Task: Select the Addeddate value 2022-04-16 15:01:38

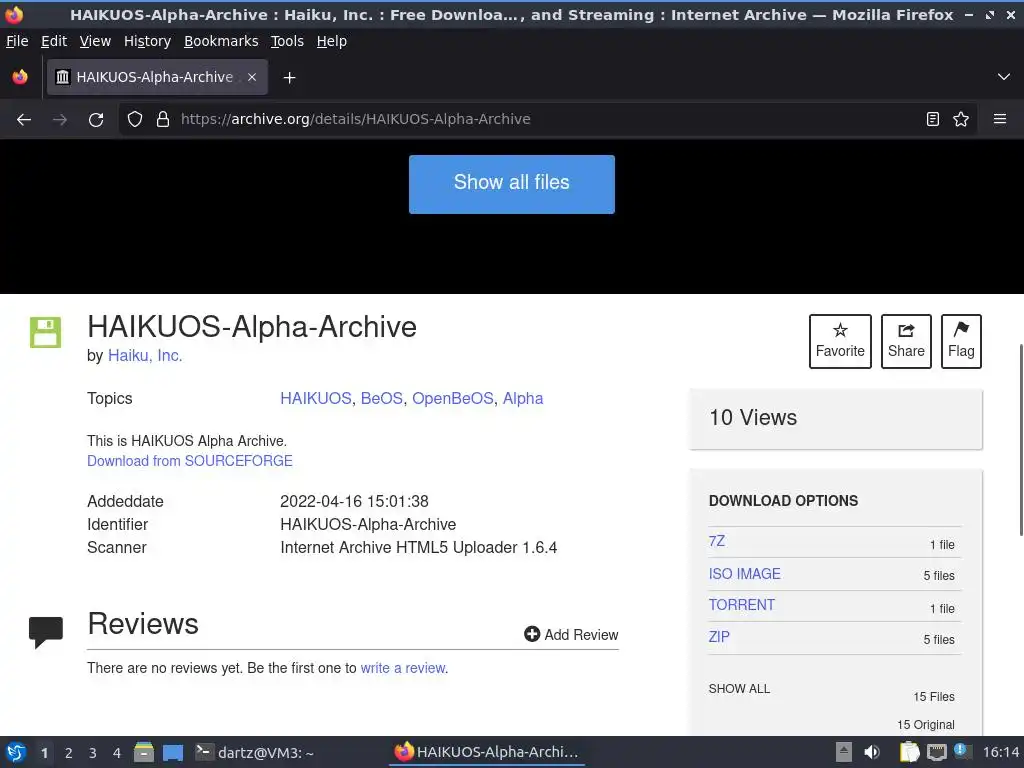Action: [354, 502]
